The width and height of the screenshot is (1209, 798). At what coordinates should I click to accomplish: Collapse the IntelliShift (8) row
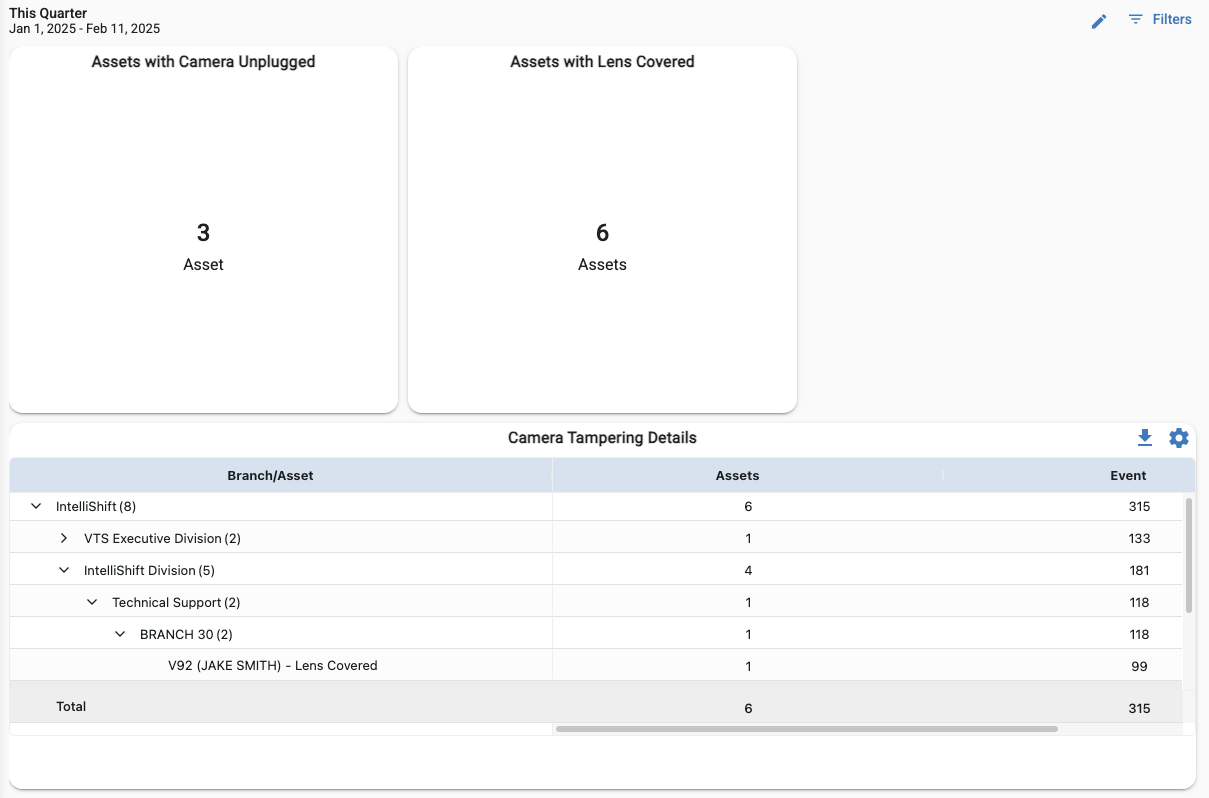coord(36,507)
